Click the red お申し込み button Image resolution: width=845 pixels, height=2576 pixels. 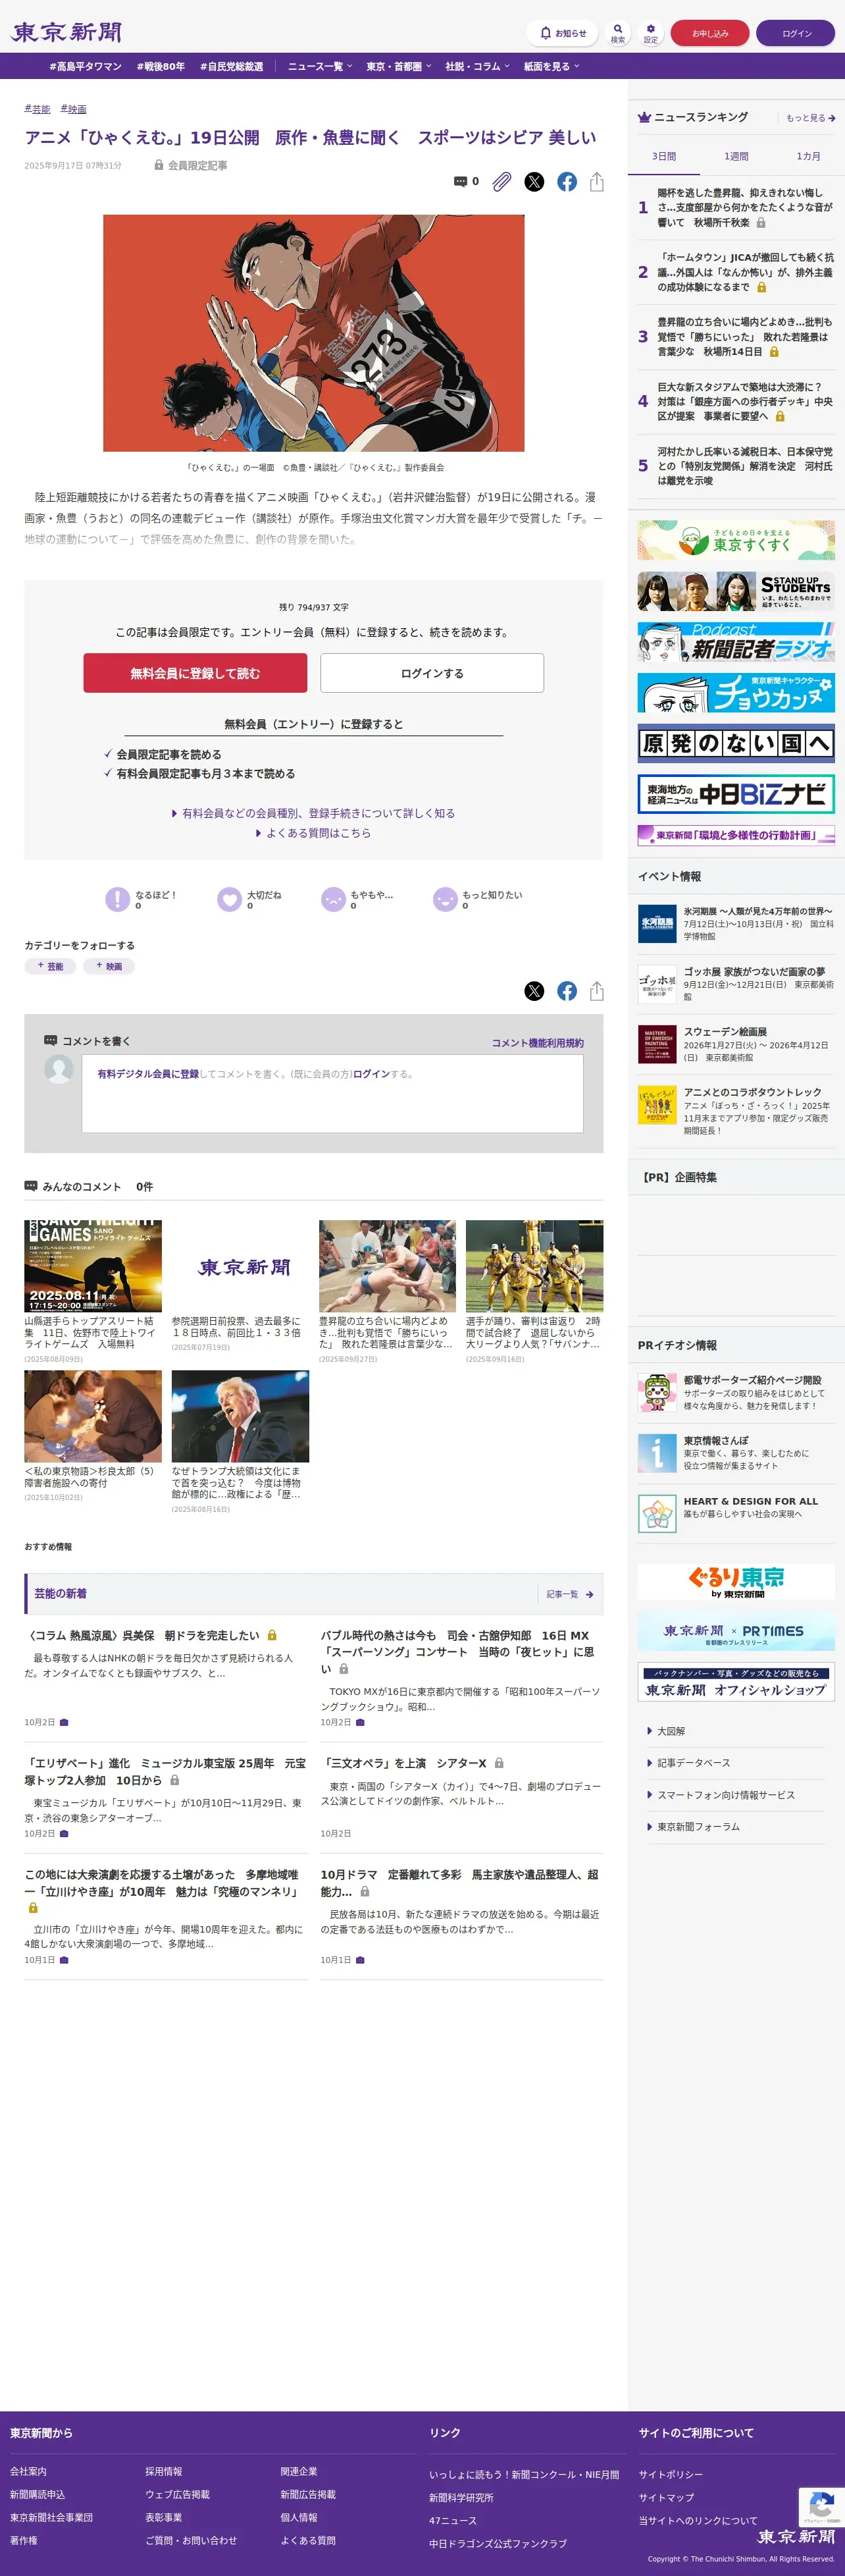point(710,33)
